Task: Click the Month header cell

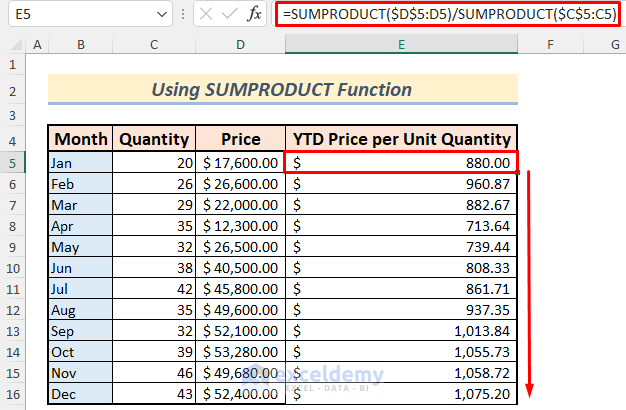Action: point(81,139)
